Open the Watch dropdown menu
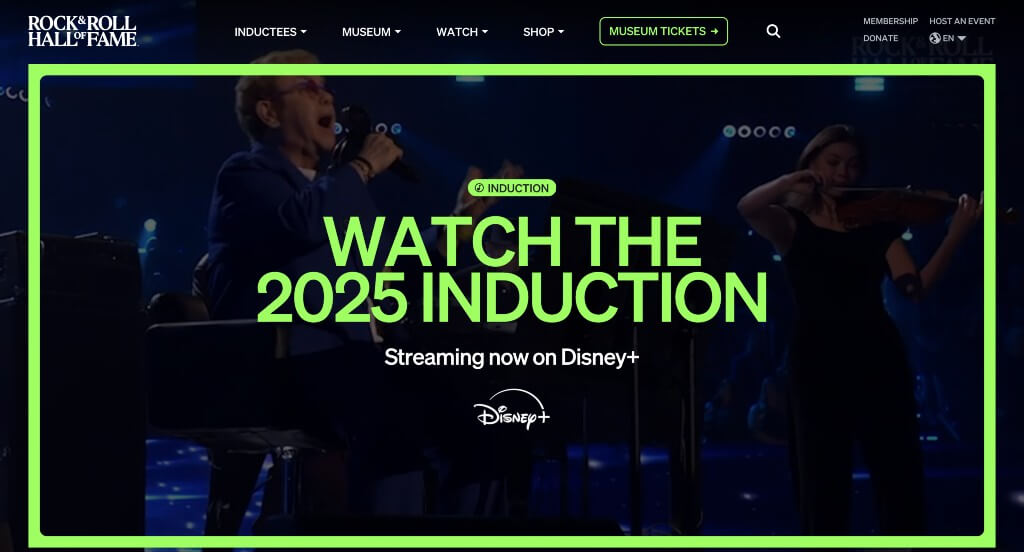Viewport: 1024px width, 552px height. [462, 32]
